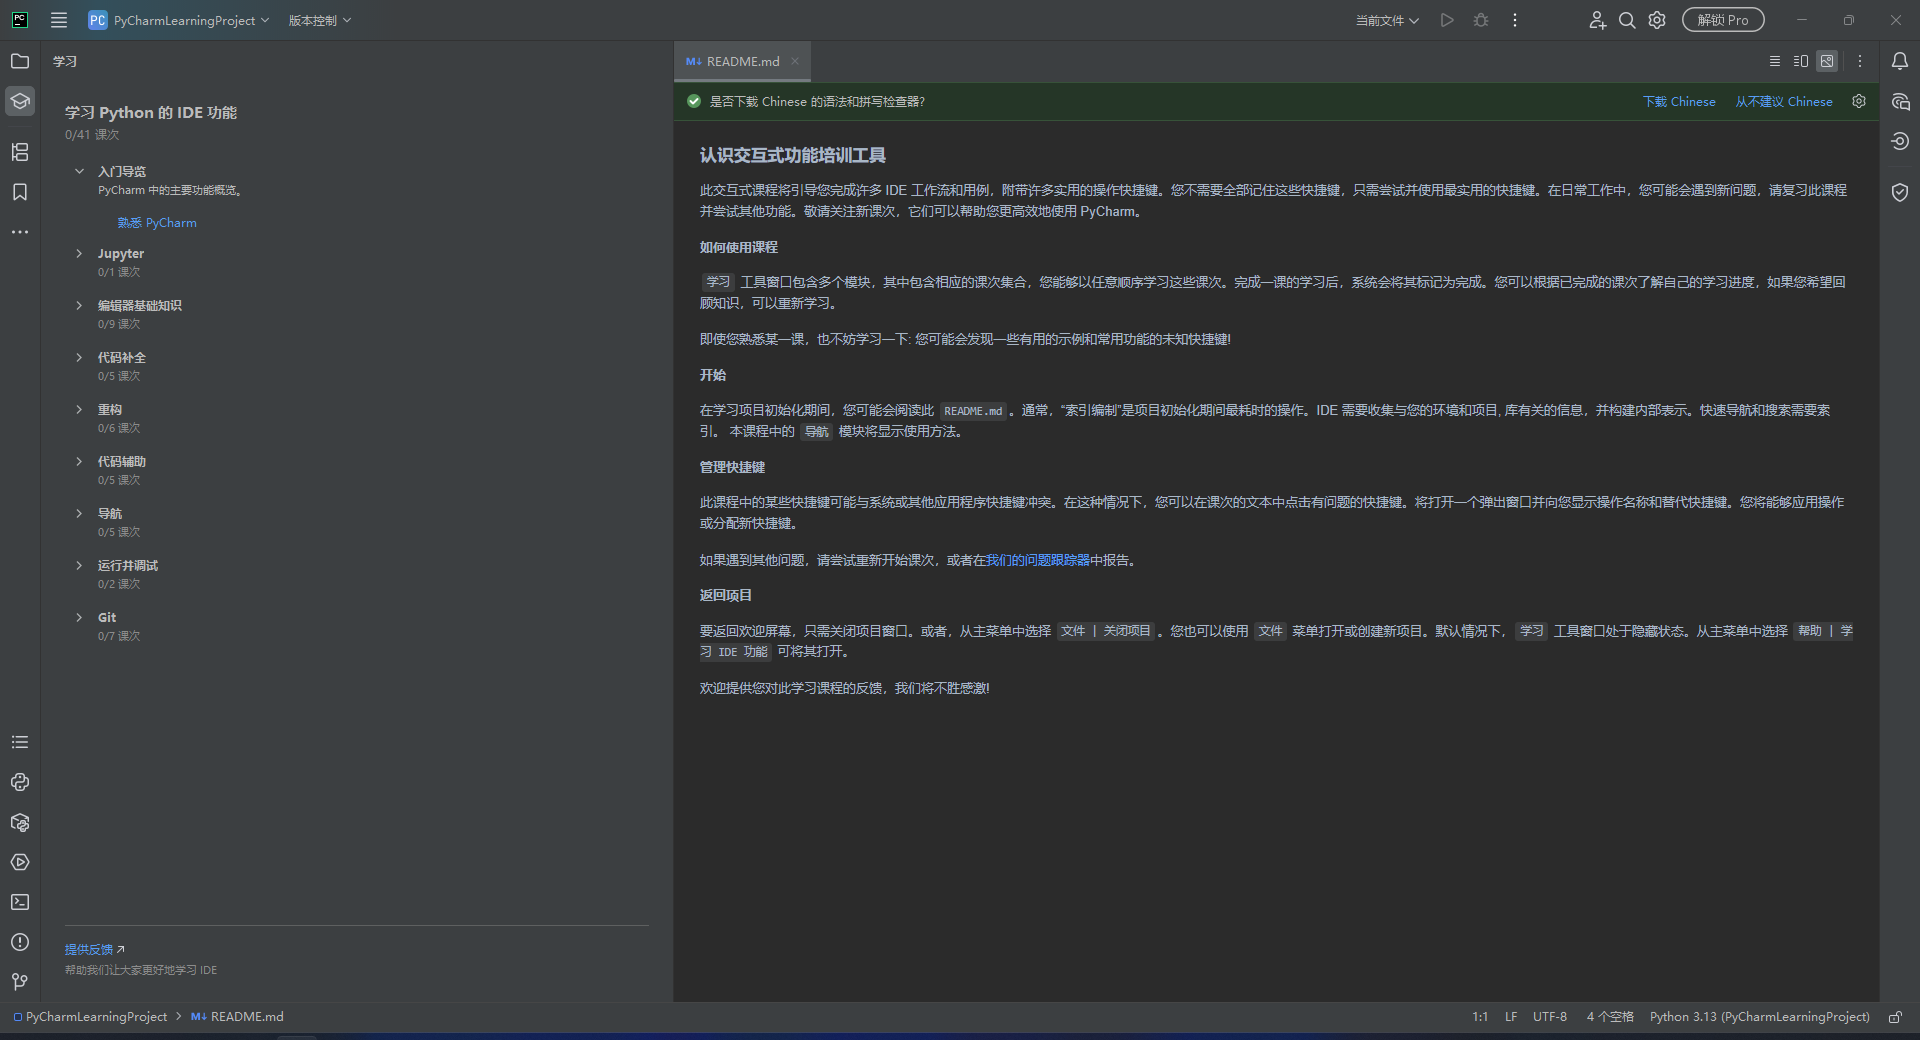The width and height of the screenshot is (1920, 1040).
Task: Collapse the 入门导览 module
Action: coord(79,171)
